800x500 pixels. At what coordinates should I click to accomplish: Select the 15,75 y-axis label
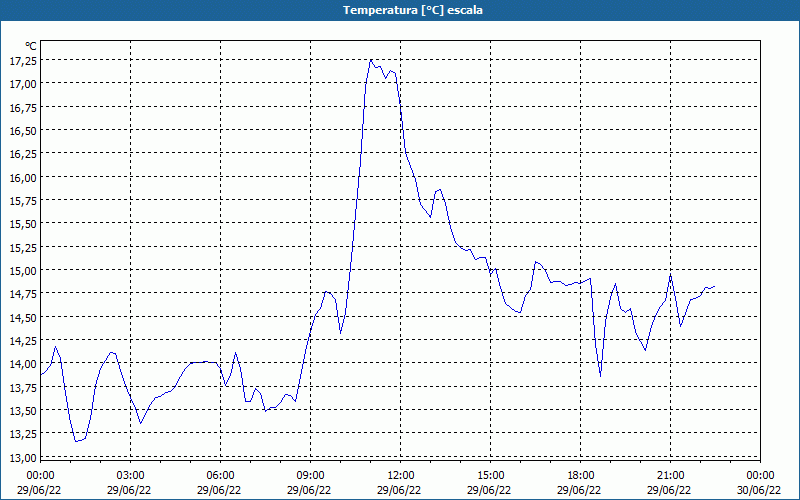tap(23, 201)
